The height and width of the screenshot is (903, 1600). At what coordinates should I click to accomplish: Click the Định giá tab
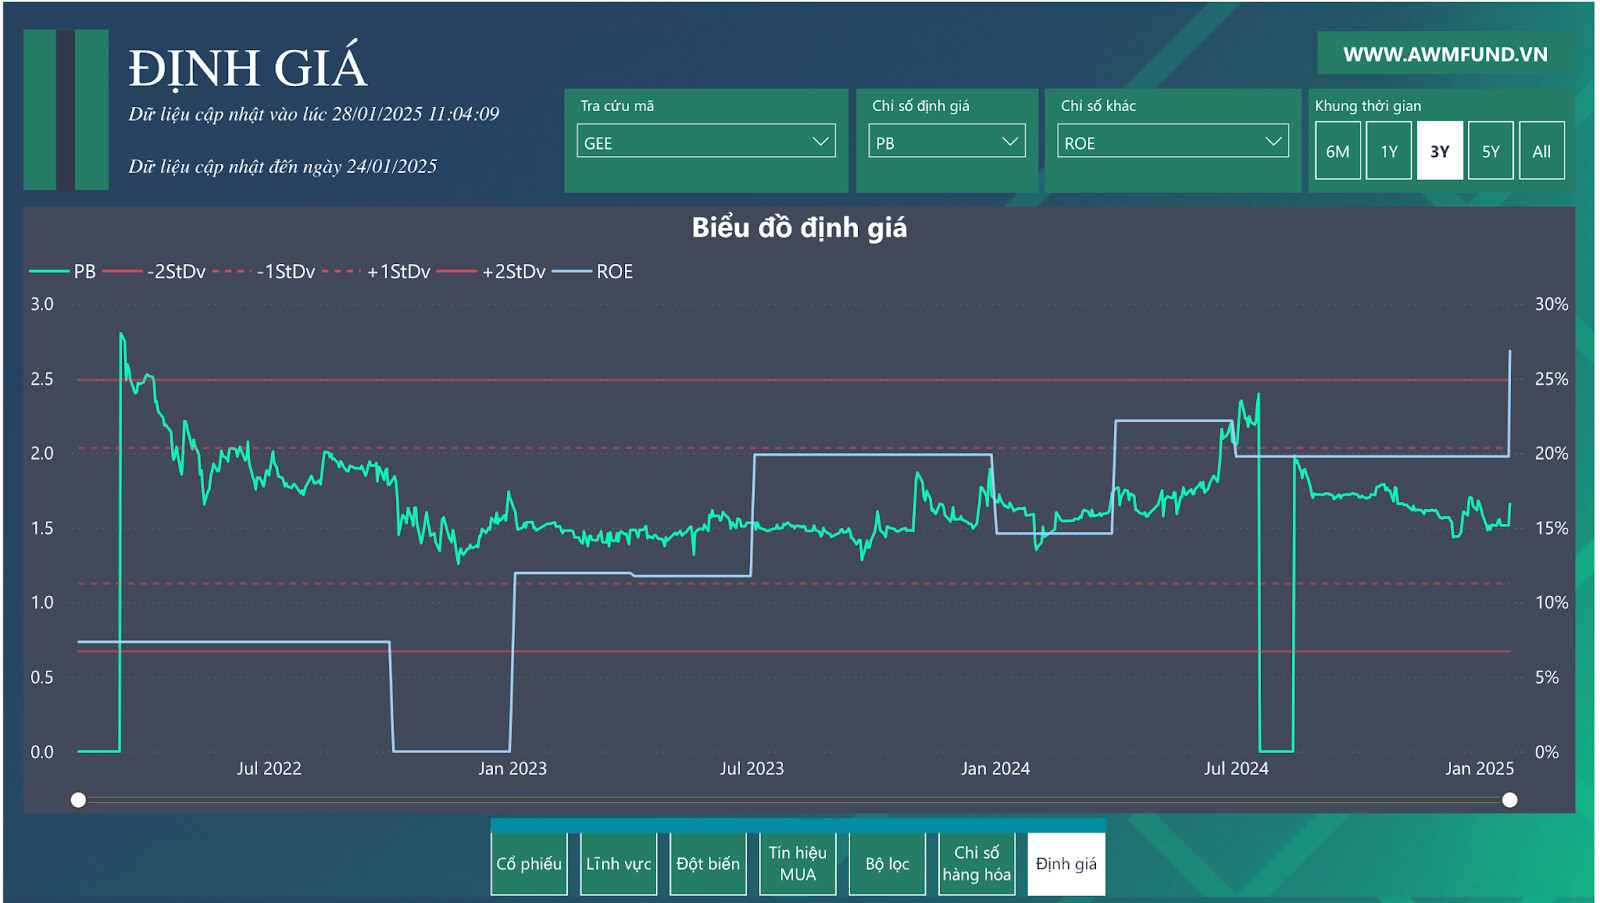[x=1066, y=864]
